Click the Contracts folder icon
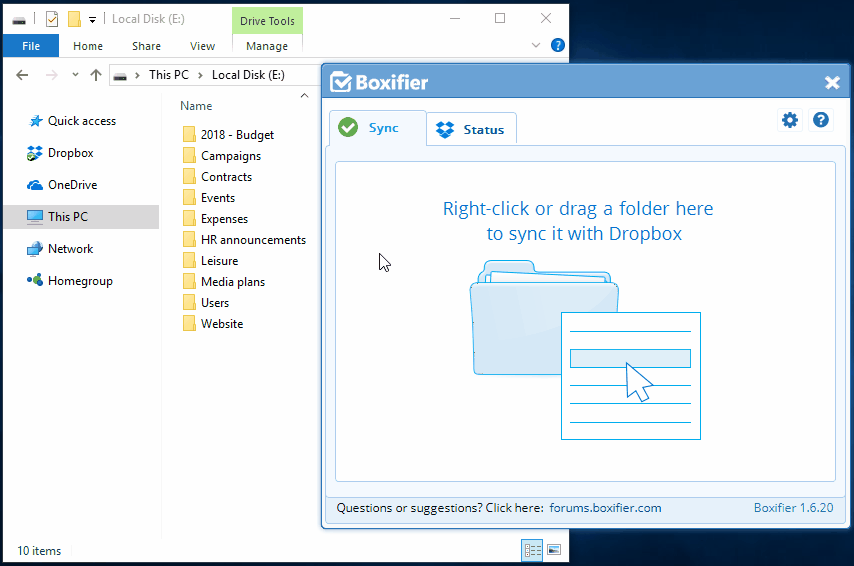 189,177
